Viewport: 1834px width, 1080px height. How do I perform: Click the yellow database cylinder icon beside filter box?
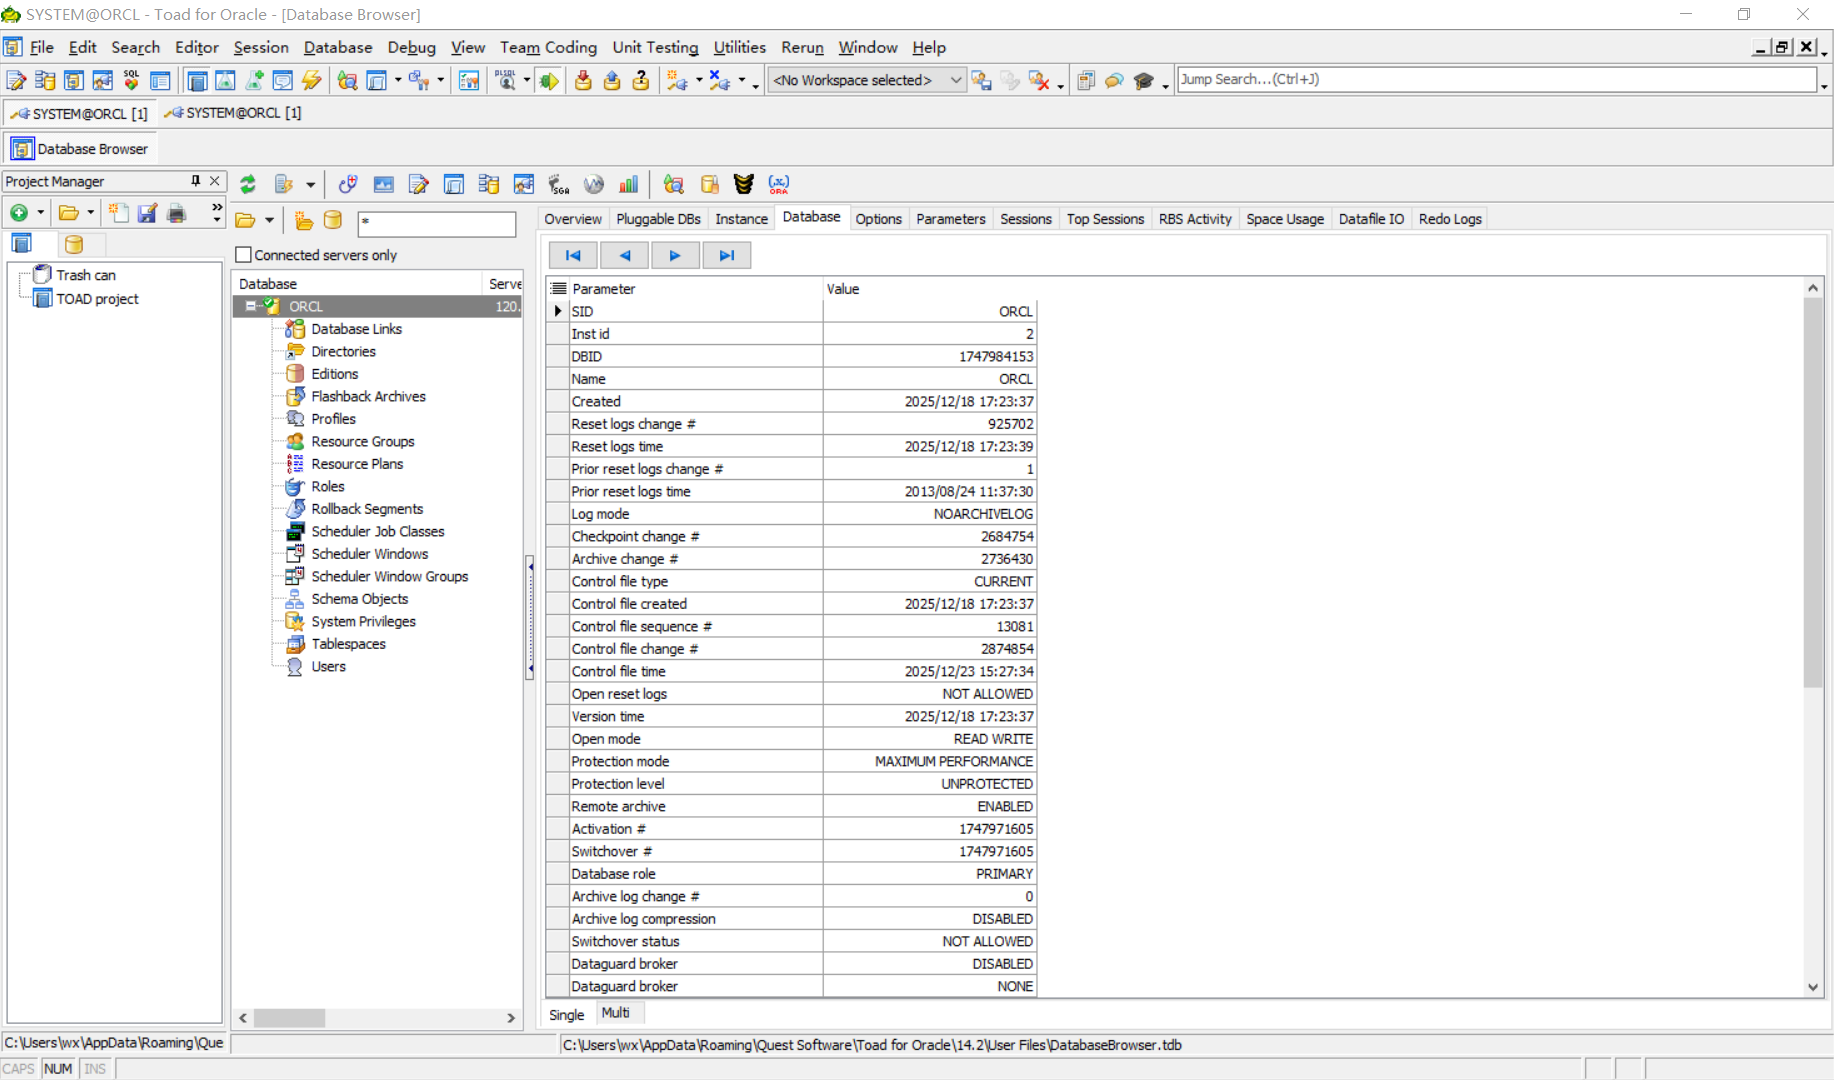pos(333,221)
